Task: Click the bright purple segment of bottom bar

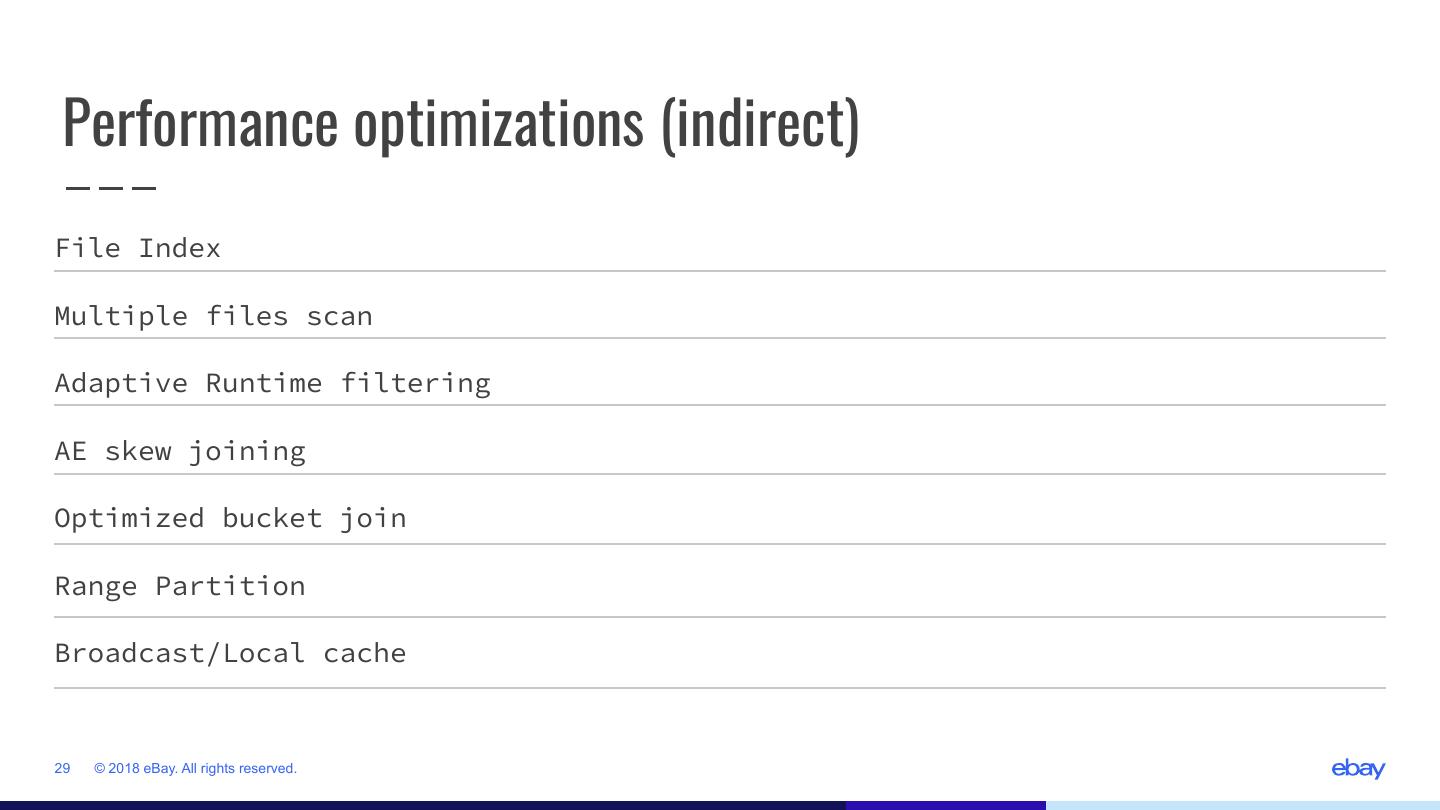Action: point(945,805)
